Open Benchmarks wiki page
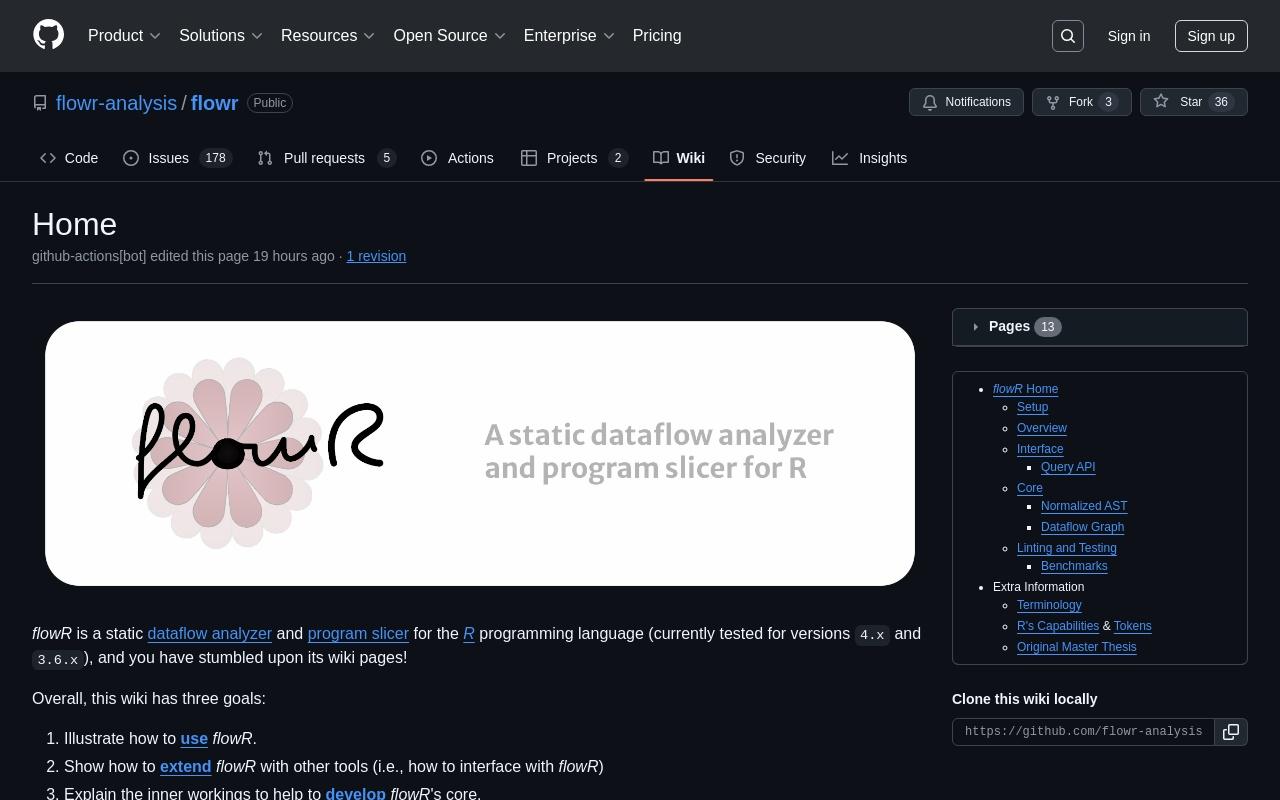 coord(1074,566)
